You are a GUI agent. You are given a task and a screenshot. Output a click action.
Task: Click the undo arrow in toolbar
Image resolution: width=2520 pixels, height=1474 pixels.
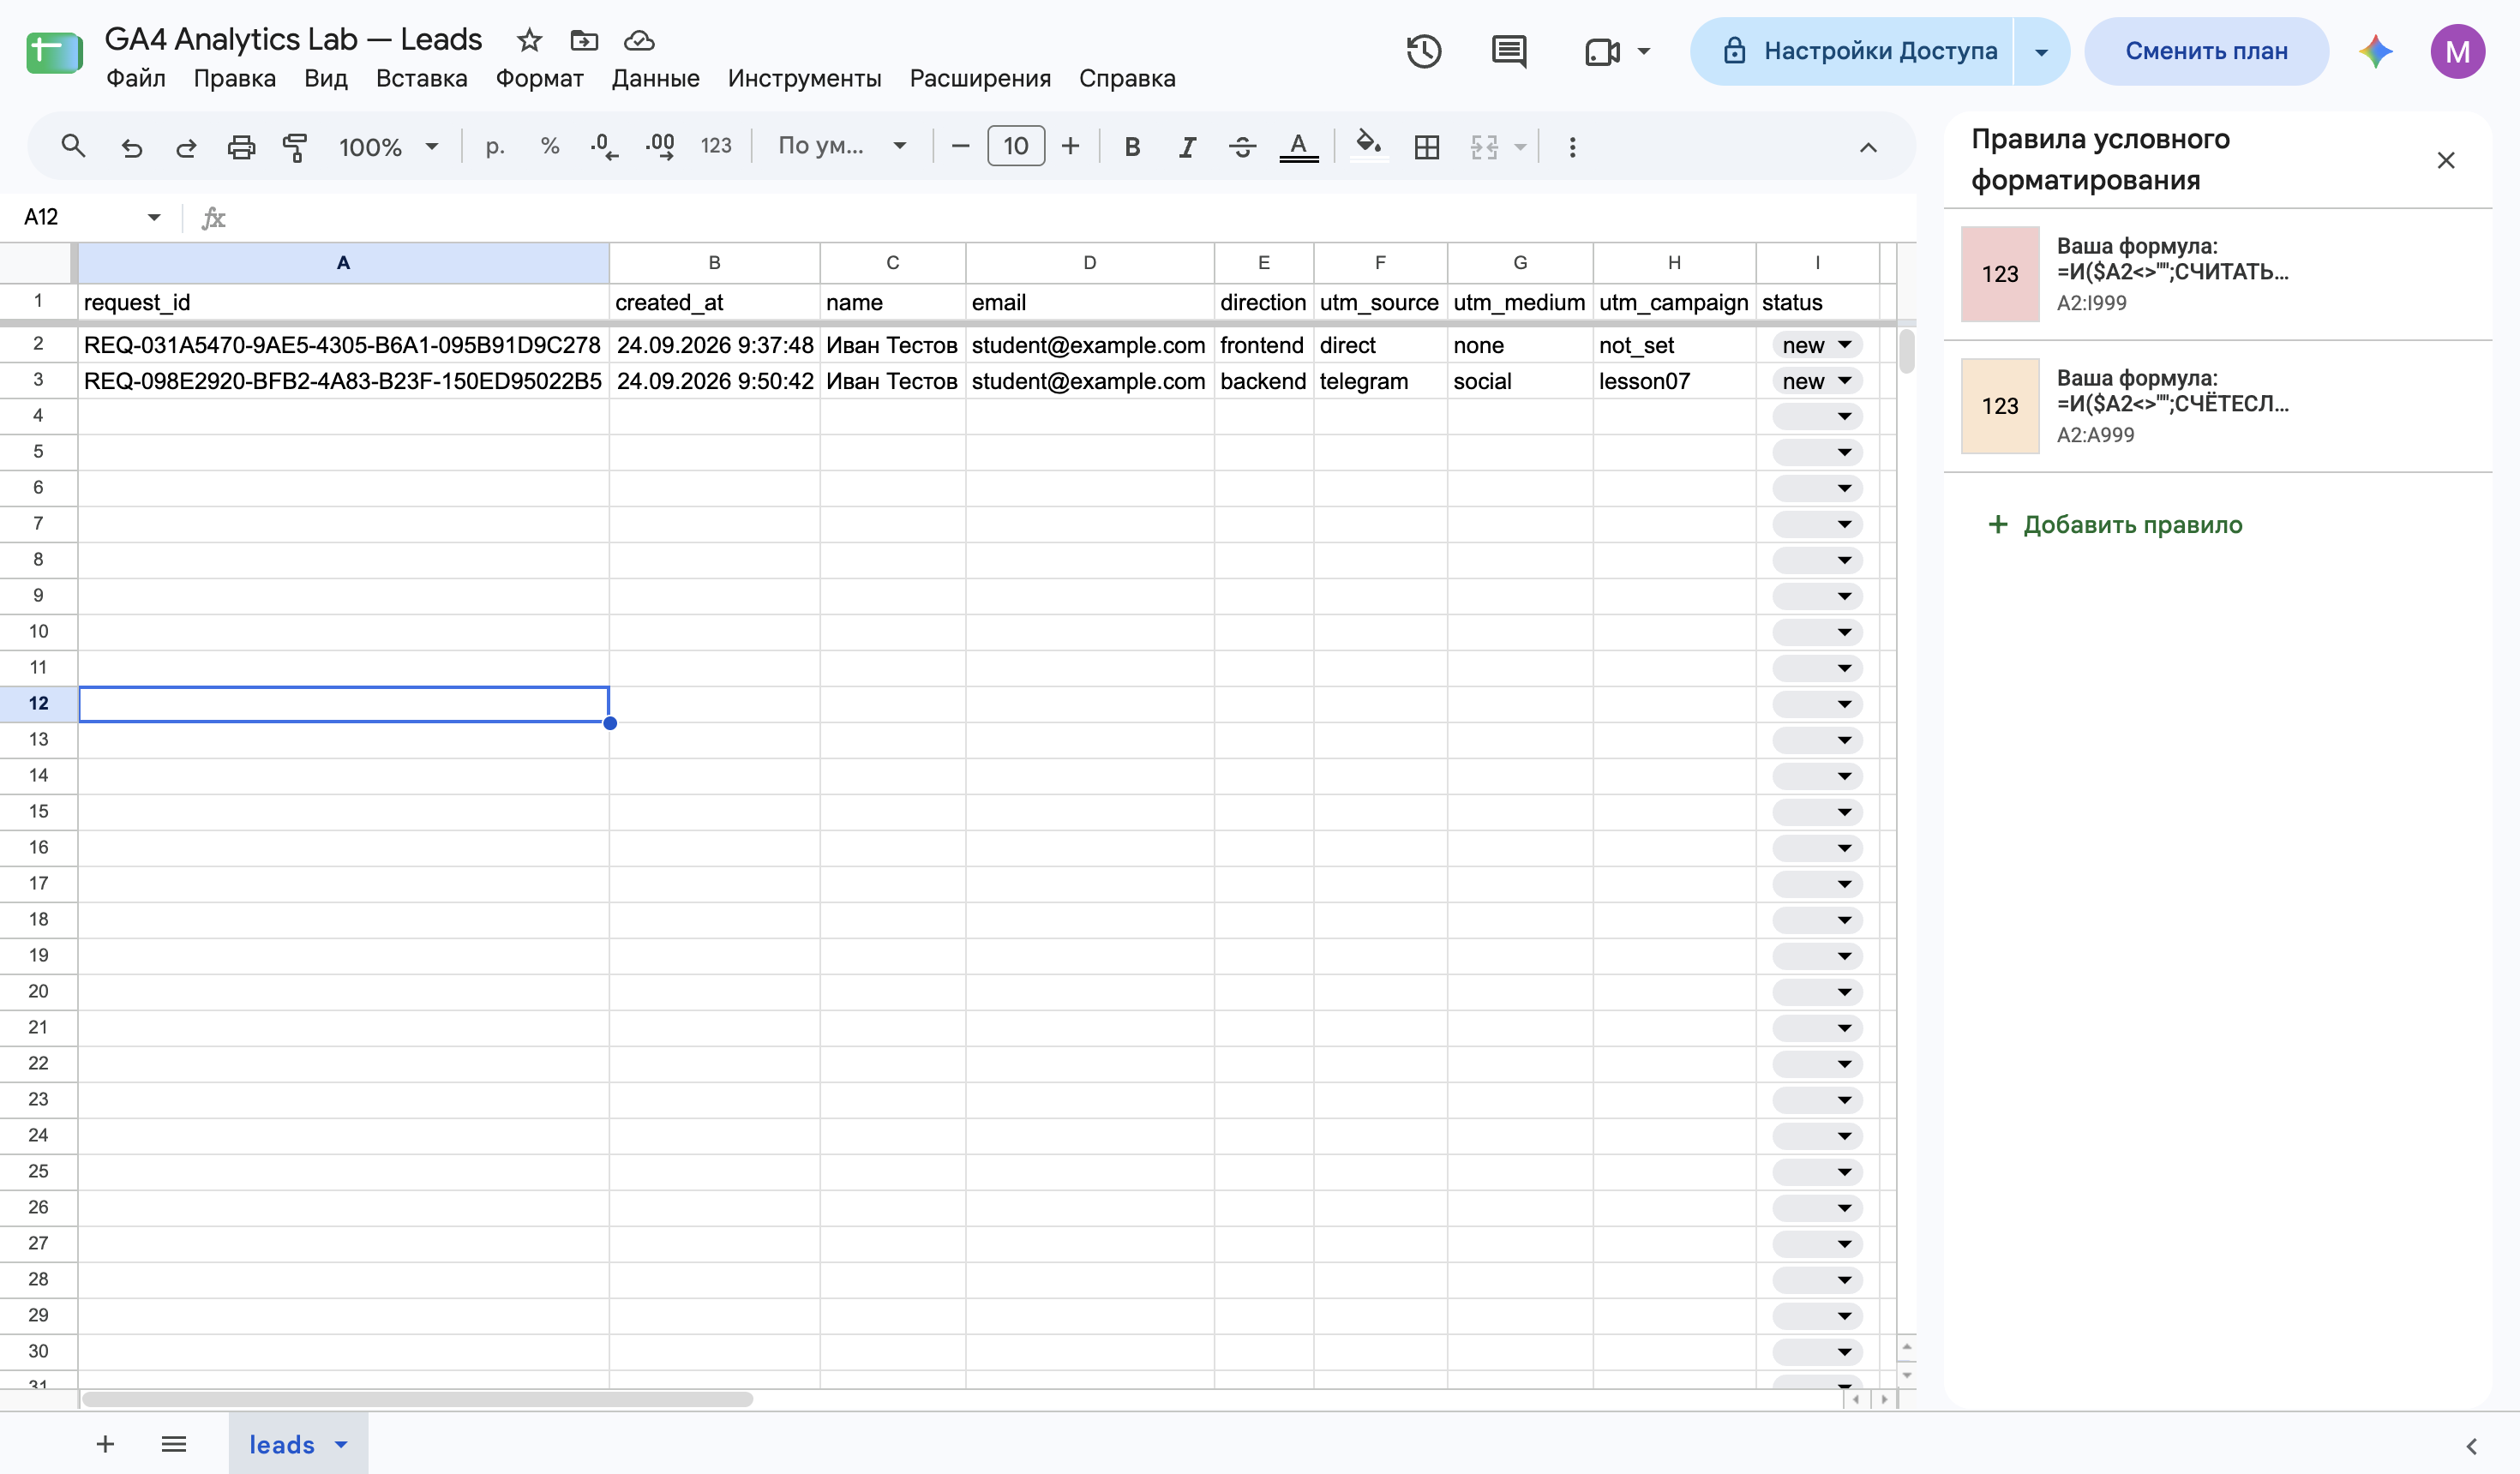(131, 147)
